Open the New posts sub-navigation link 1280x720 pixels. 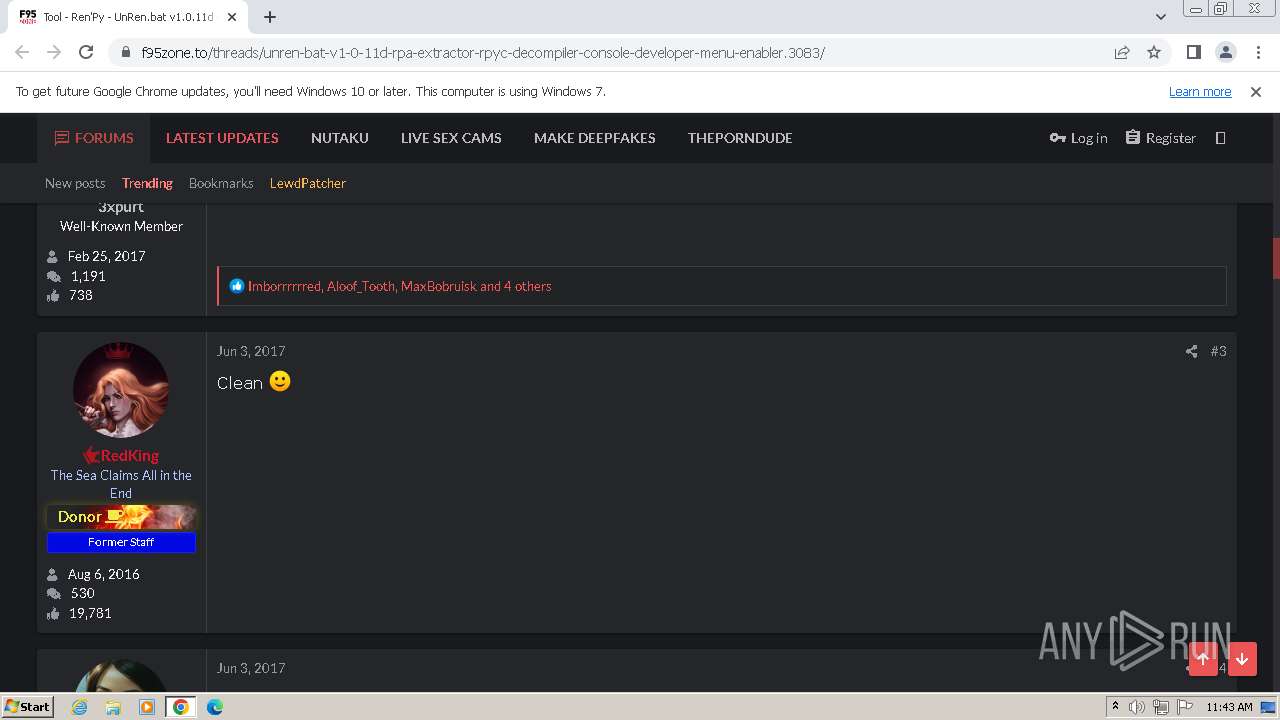[x=75, y=183]
